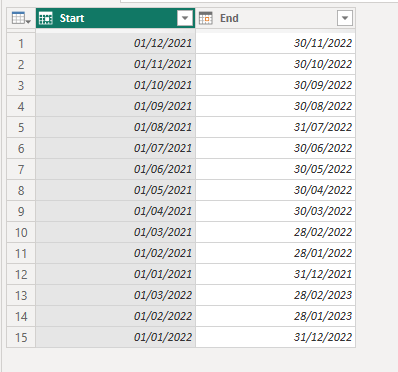
Task: Select row number 10
Action: tap(21, 232)
